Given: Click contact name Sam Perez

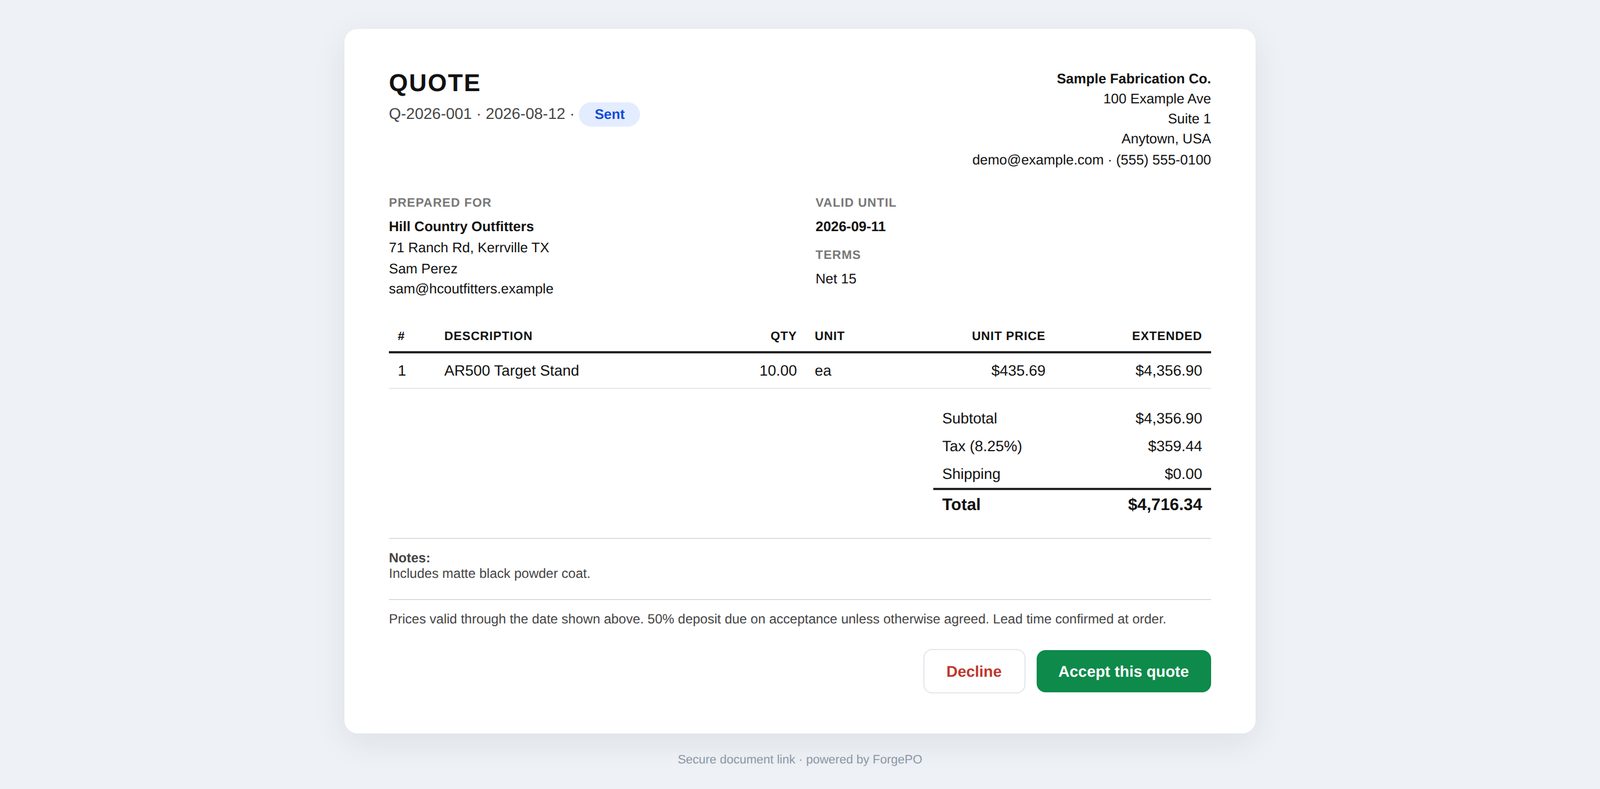Looking at the screenshot, I should click(x=423, y=268).
